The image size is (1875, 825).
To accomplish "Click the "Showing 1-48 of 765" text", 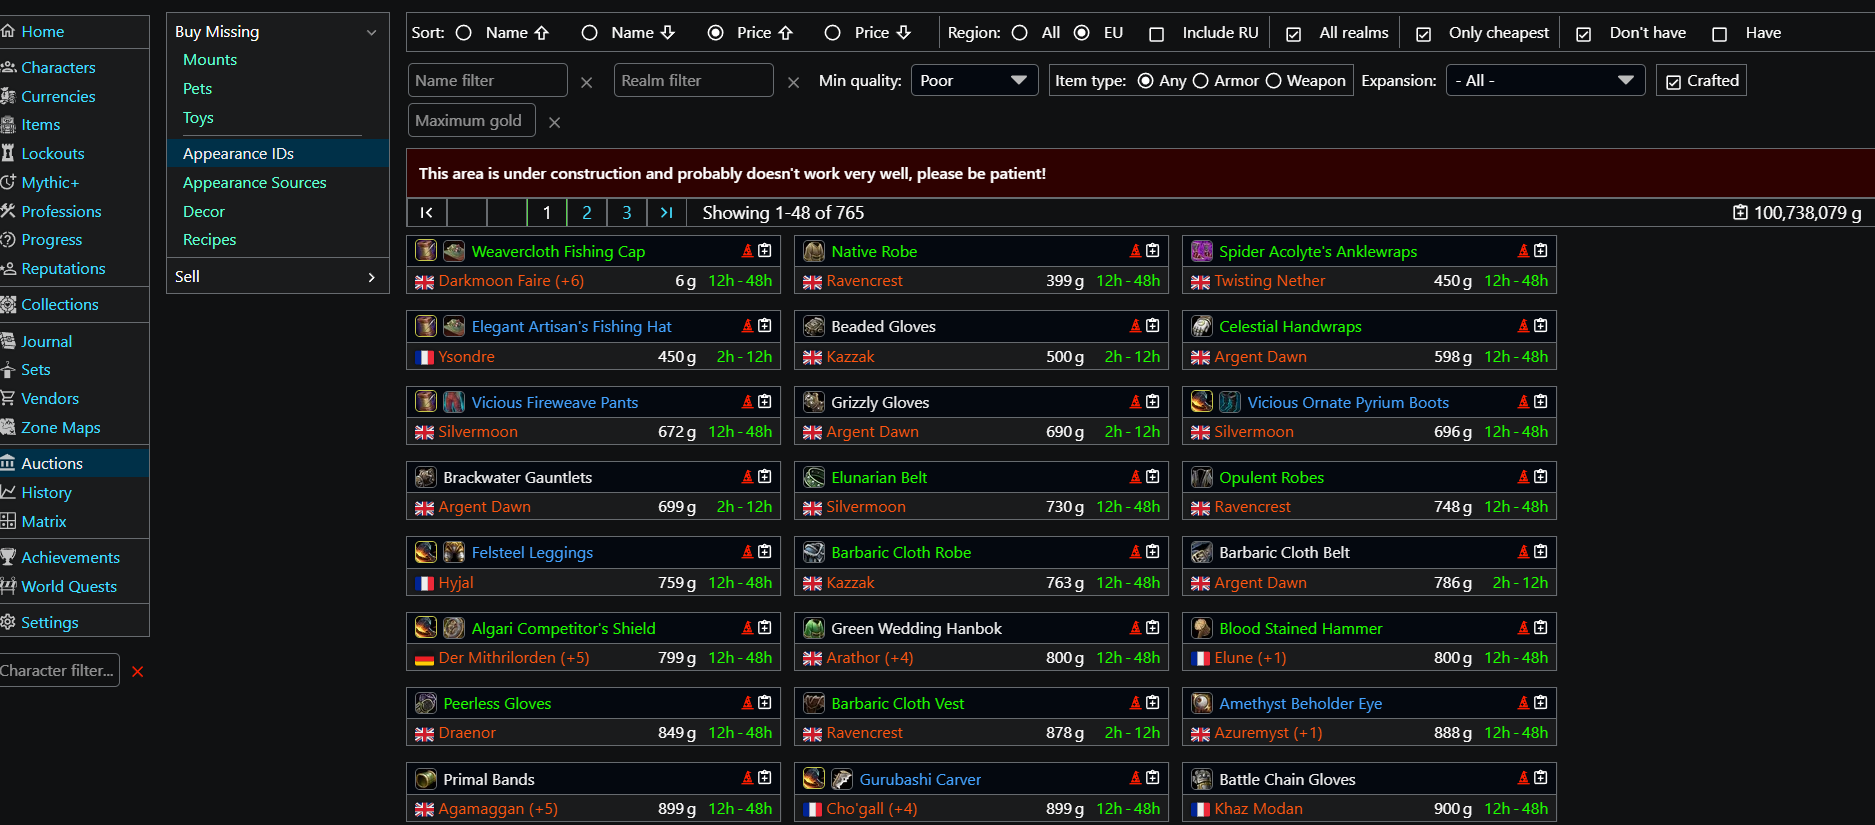I will click(783, 213).
